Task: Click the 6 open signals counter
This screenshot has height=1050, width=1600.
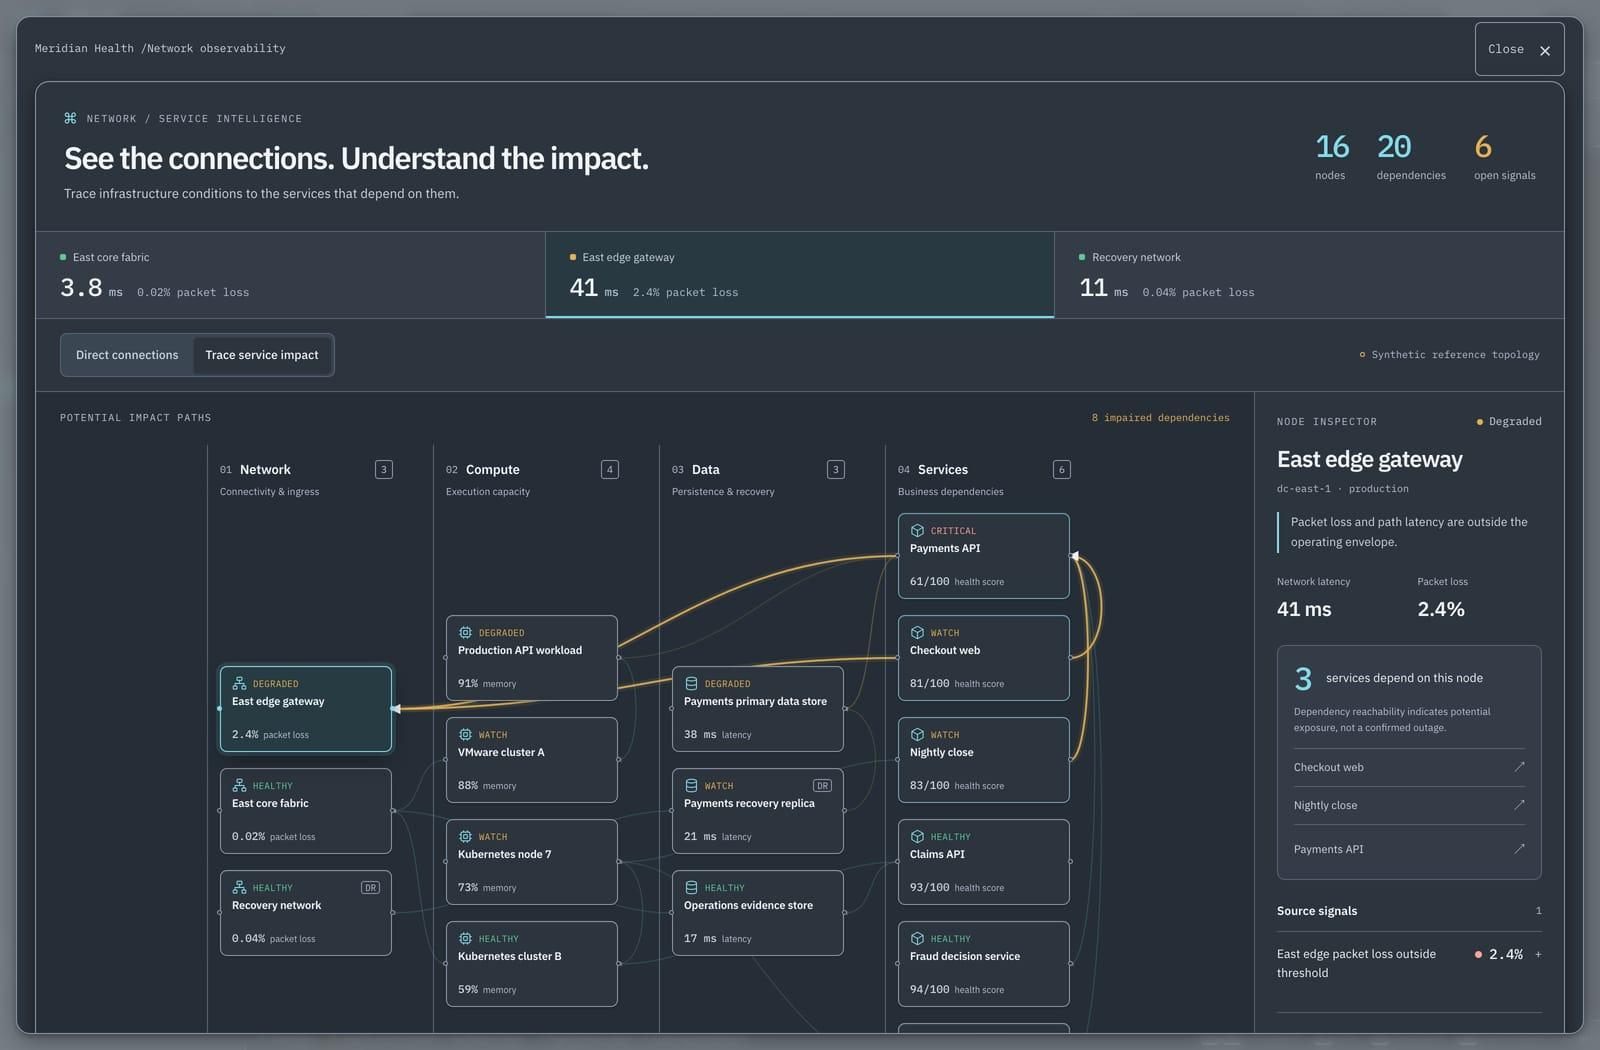Action: coord(1505,157)
